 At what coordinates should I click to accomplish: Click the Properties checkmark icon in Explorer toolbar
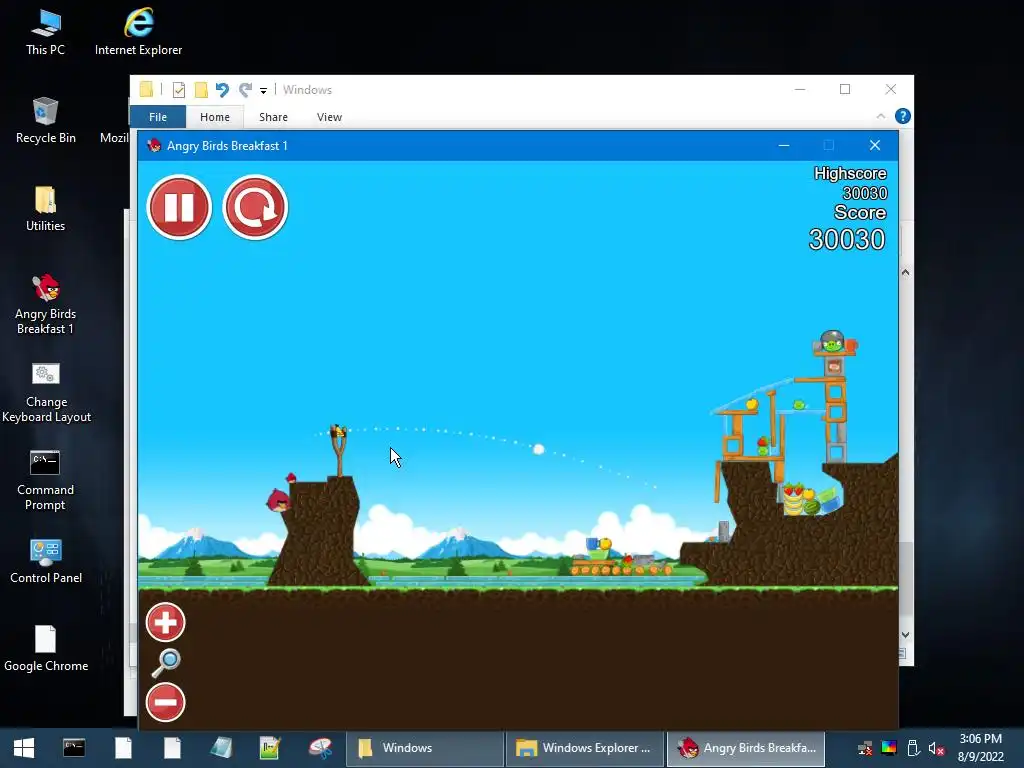pyautogui.click(x=178, y=89)
